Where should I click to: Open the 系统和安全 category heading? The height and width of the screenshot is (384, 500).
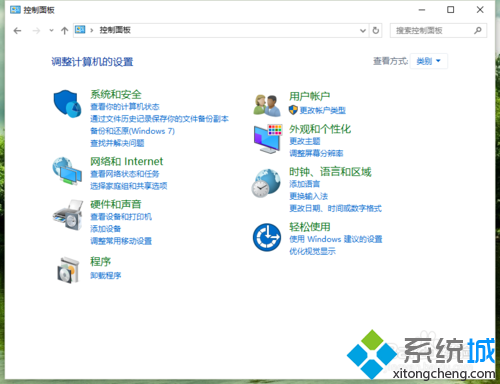click(x=116, y=94)
